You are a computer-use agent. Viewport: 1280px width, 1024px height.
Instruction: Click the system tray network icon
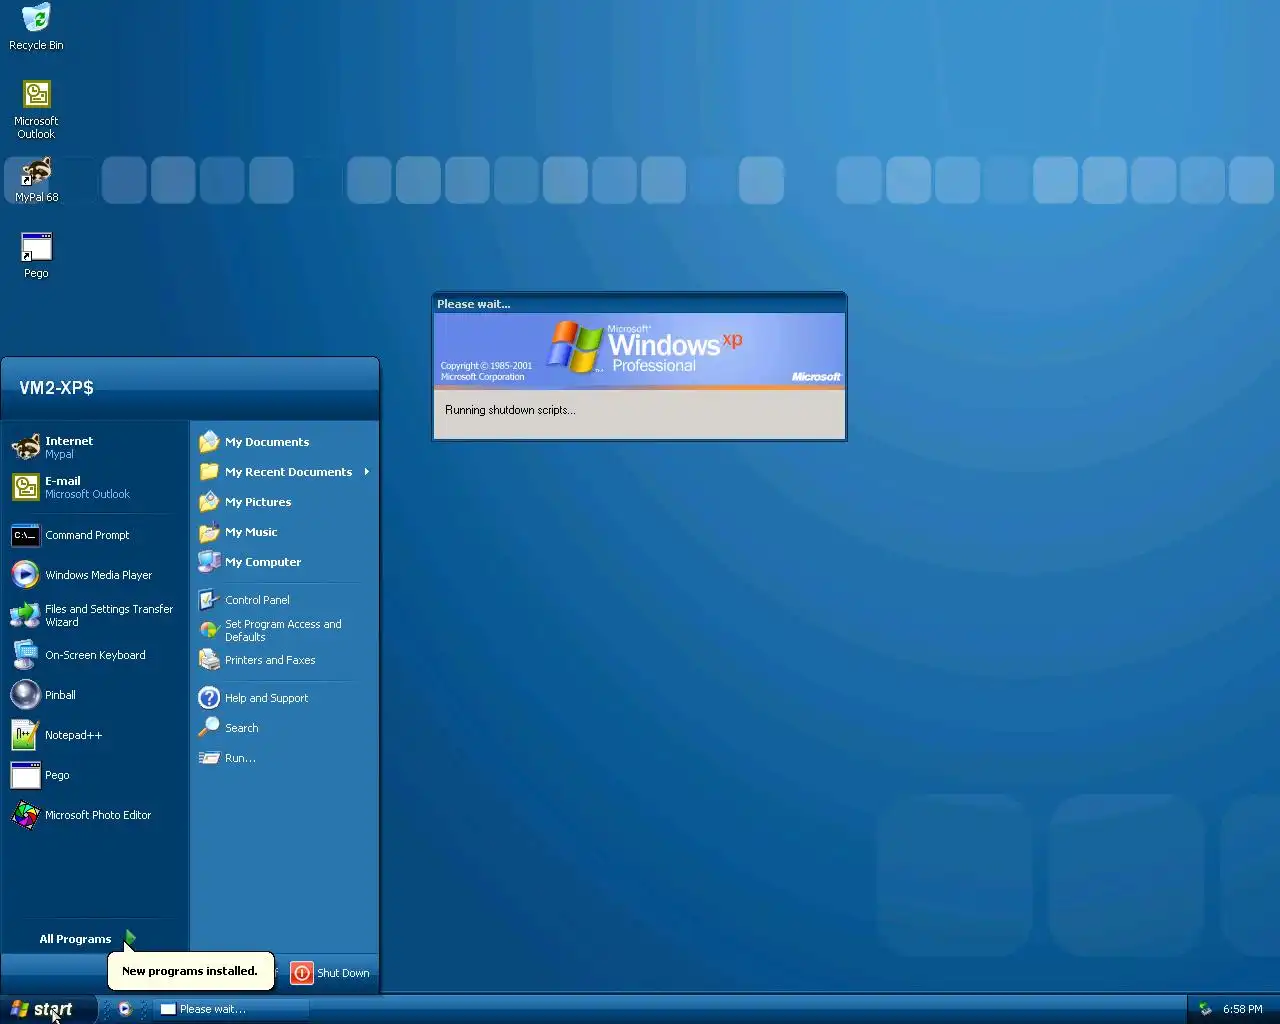[1205, 1009]
